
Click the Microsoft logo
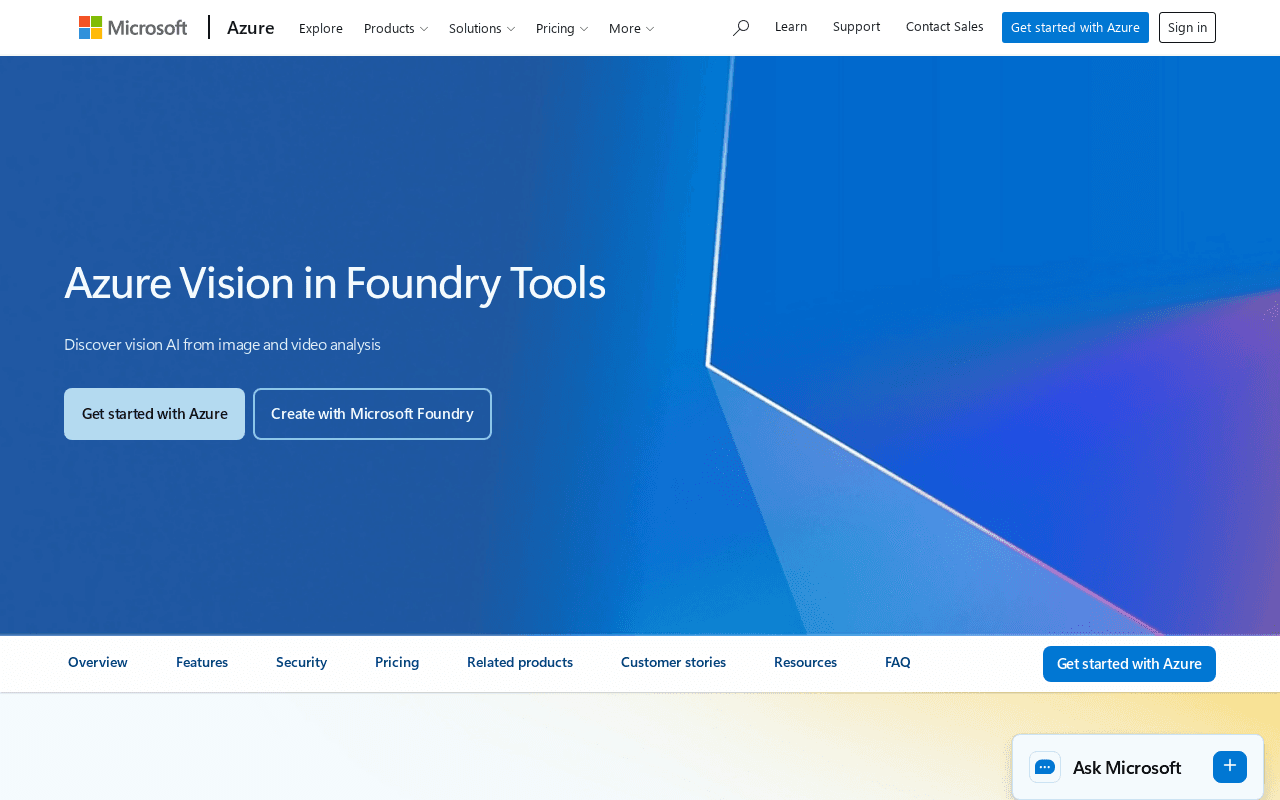(133, 28)
